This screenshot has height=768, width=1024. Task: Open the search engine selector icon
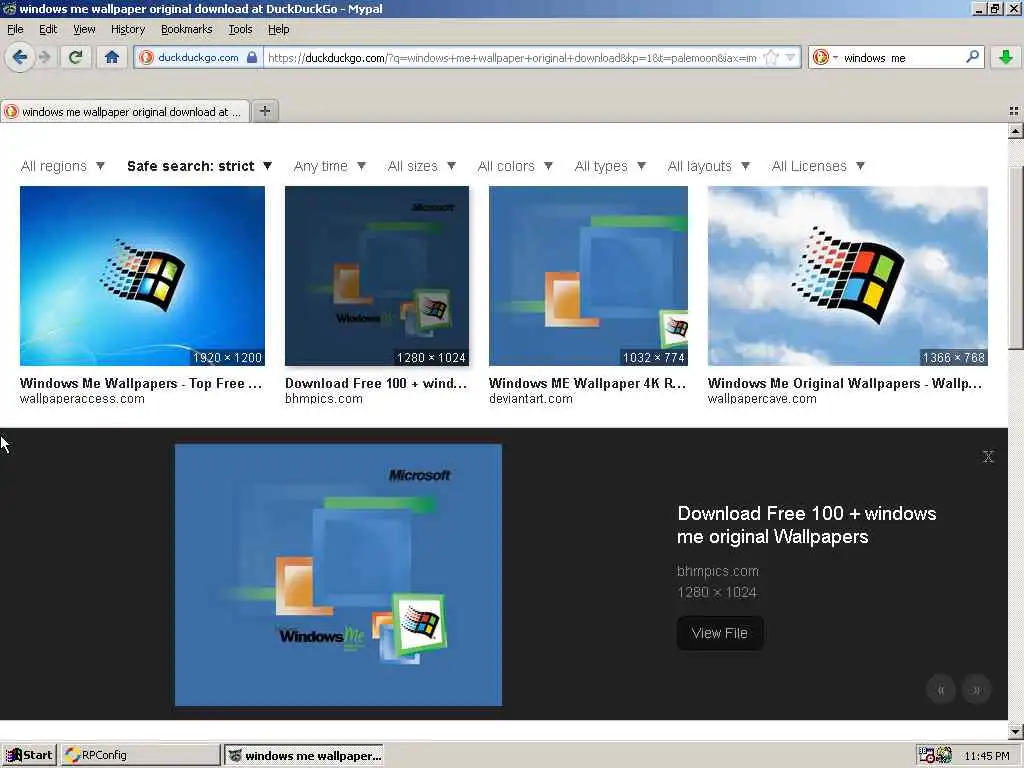pyautogui.click(x=824, y=57)
